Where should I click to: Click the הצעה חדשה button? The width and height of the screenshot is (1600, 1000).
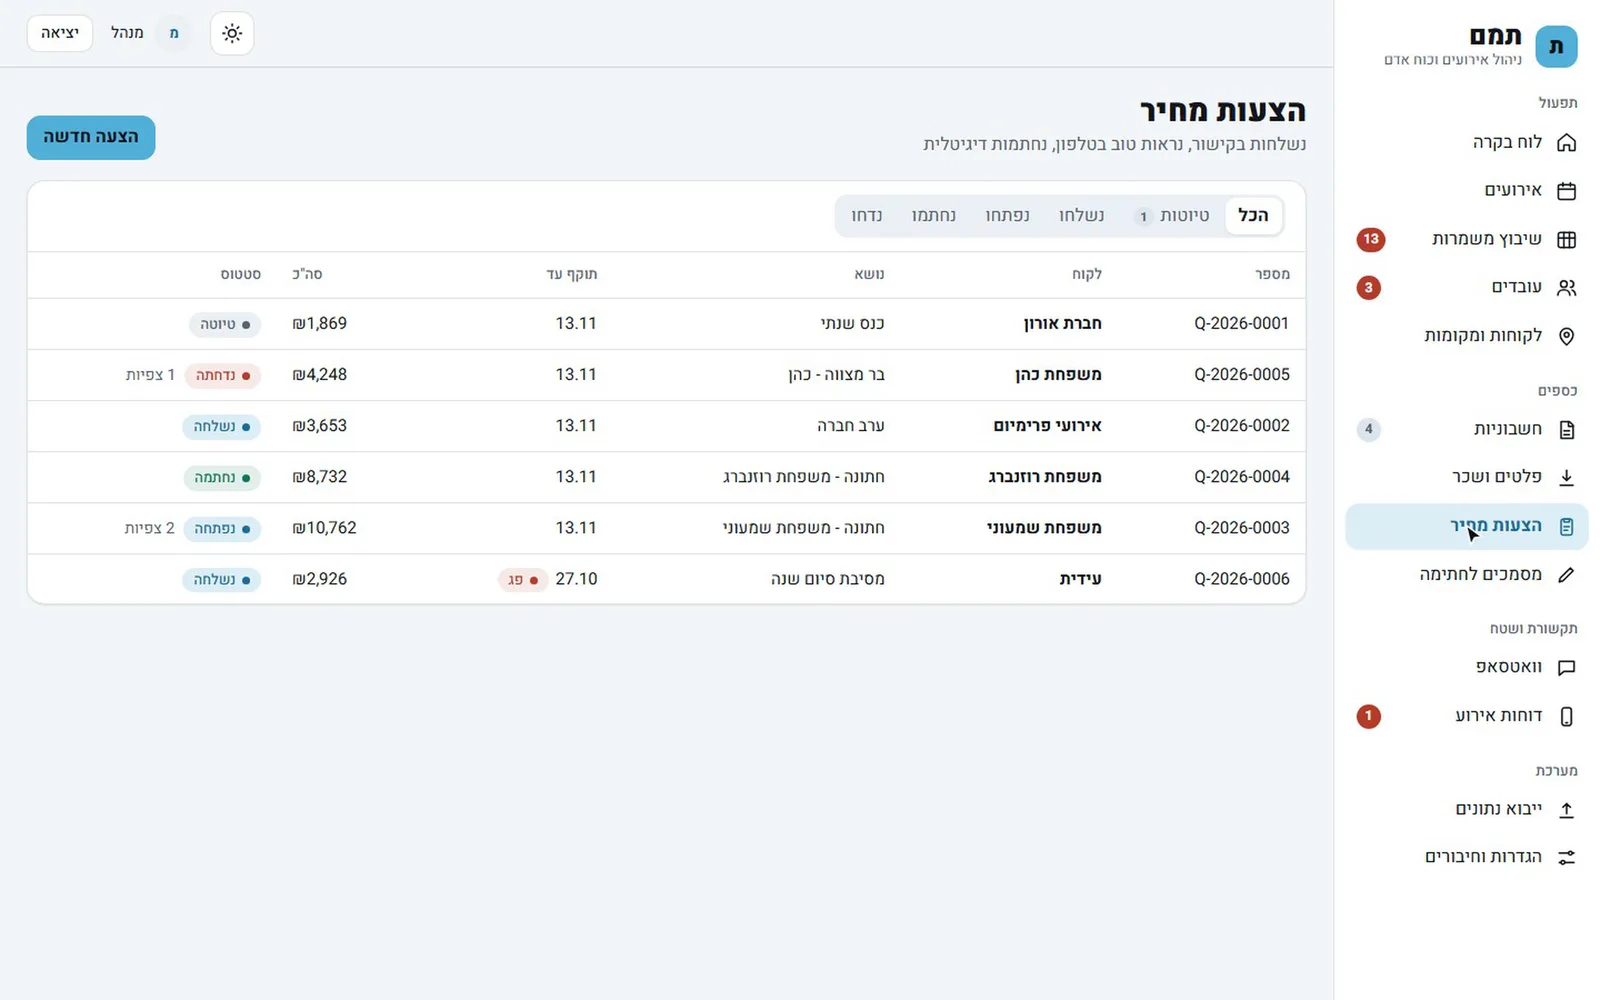tap(91, 137)
